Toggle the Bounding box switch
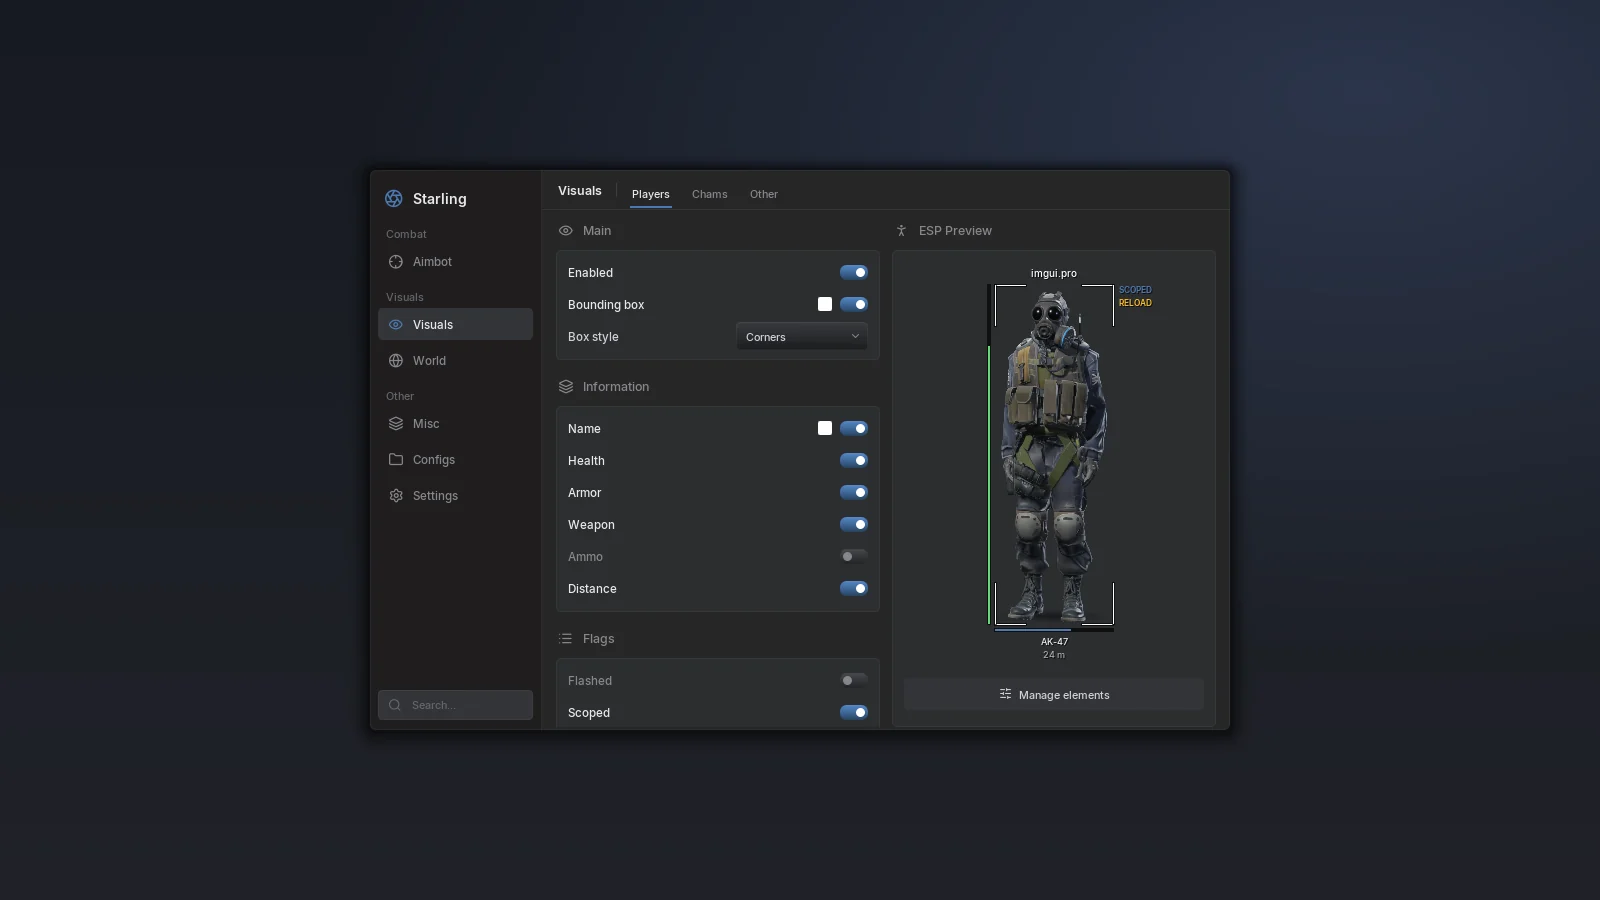Image resolution: width=1600 pixels, height=900 pixels. 854,305
